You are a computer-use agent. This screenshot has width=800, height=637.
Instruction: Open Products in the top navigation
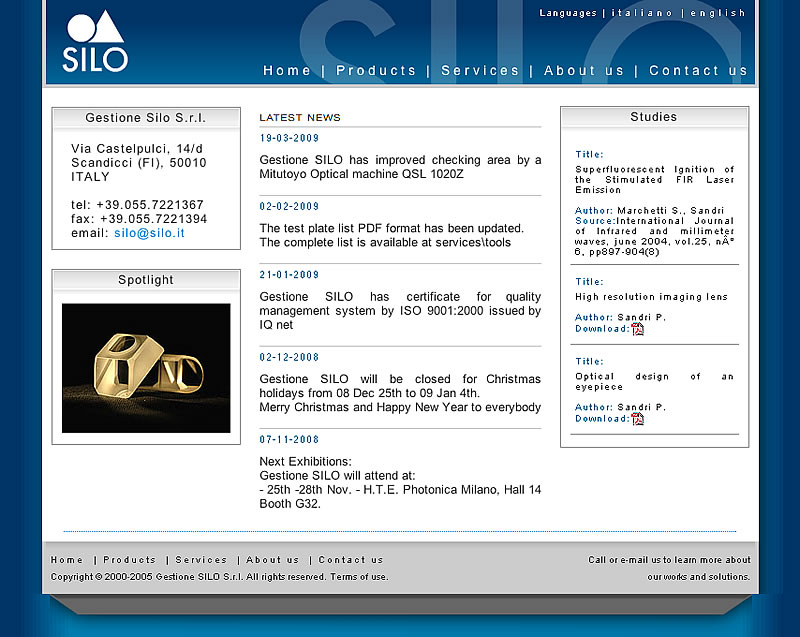(x=376, y=70)
